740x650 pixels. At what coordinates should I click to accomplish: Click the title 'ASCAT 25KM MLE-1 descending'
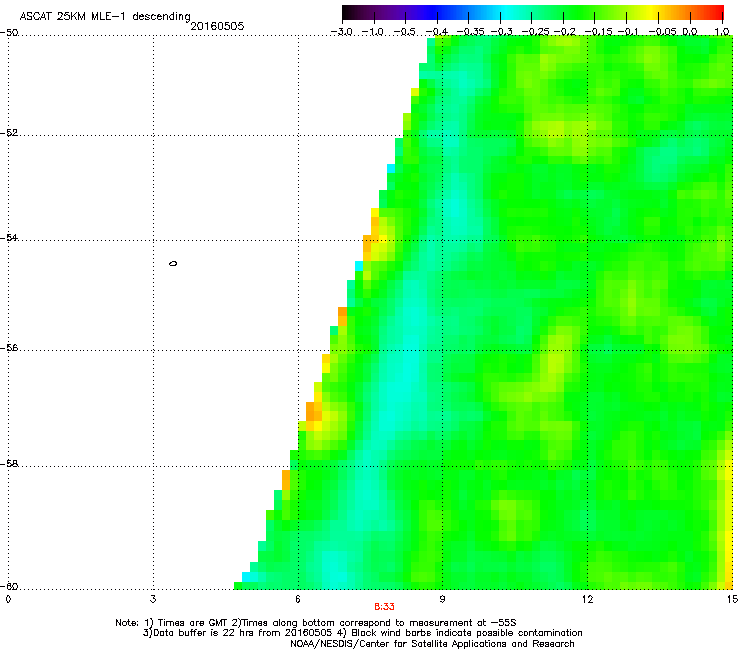(x=105, y=16)
